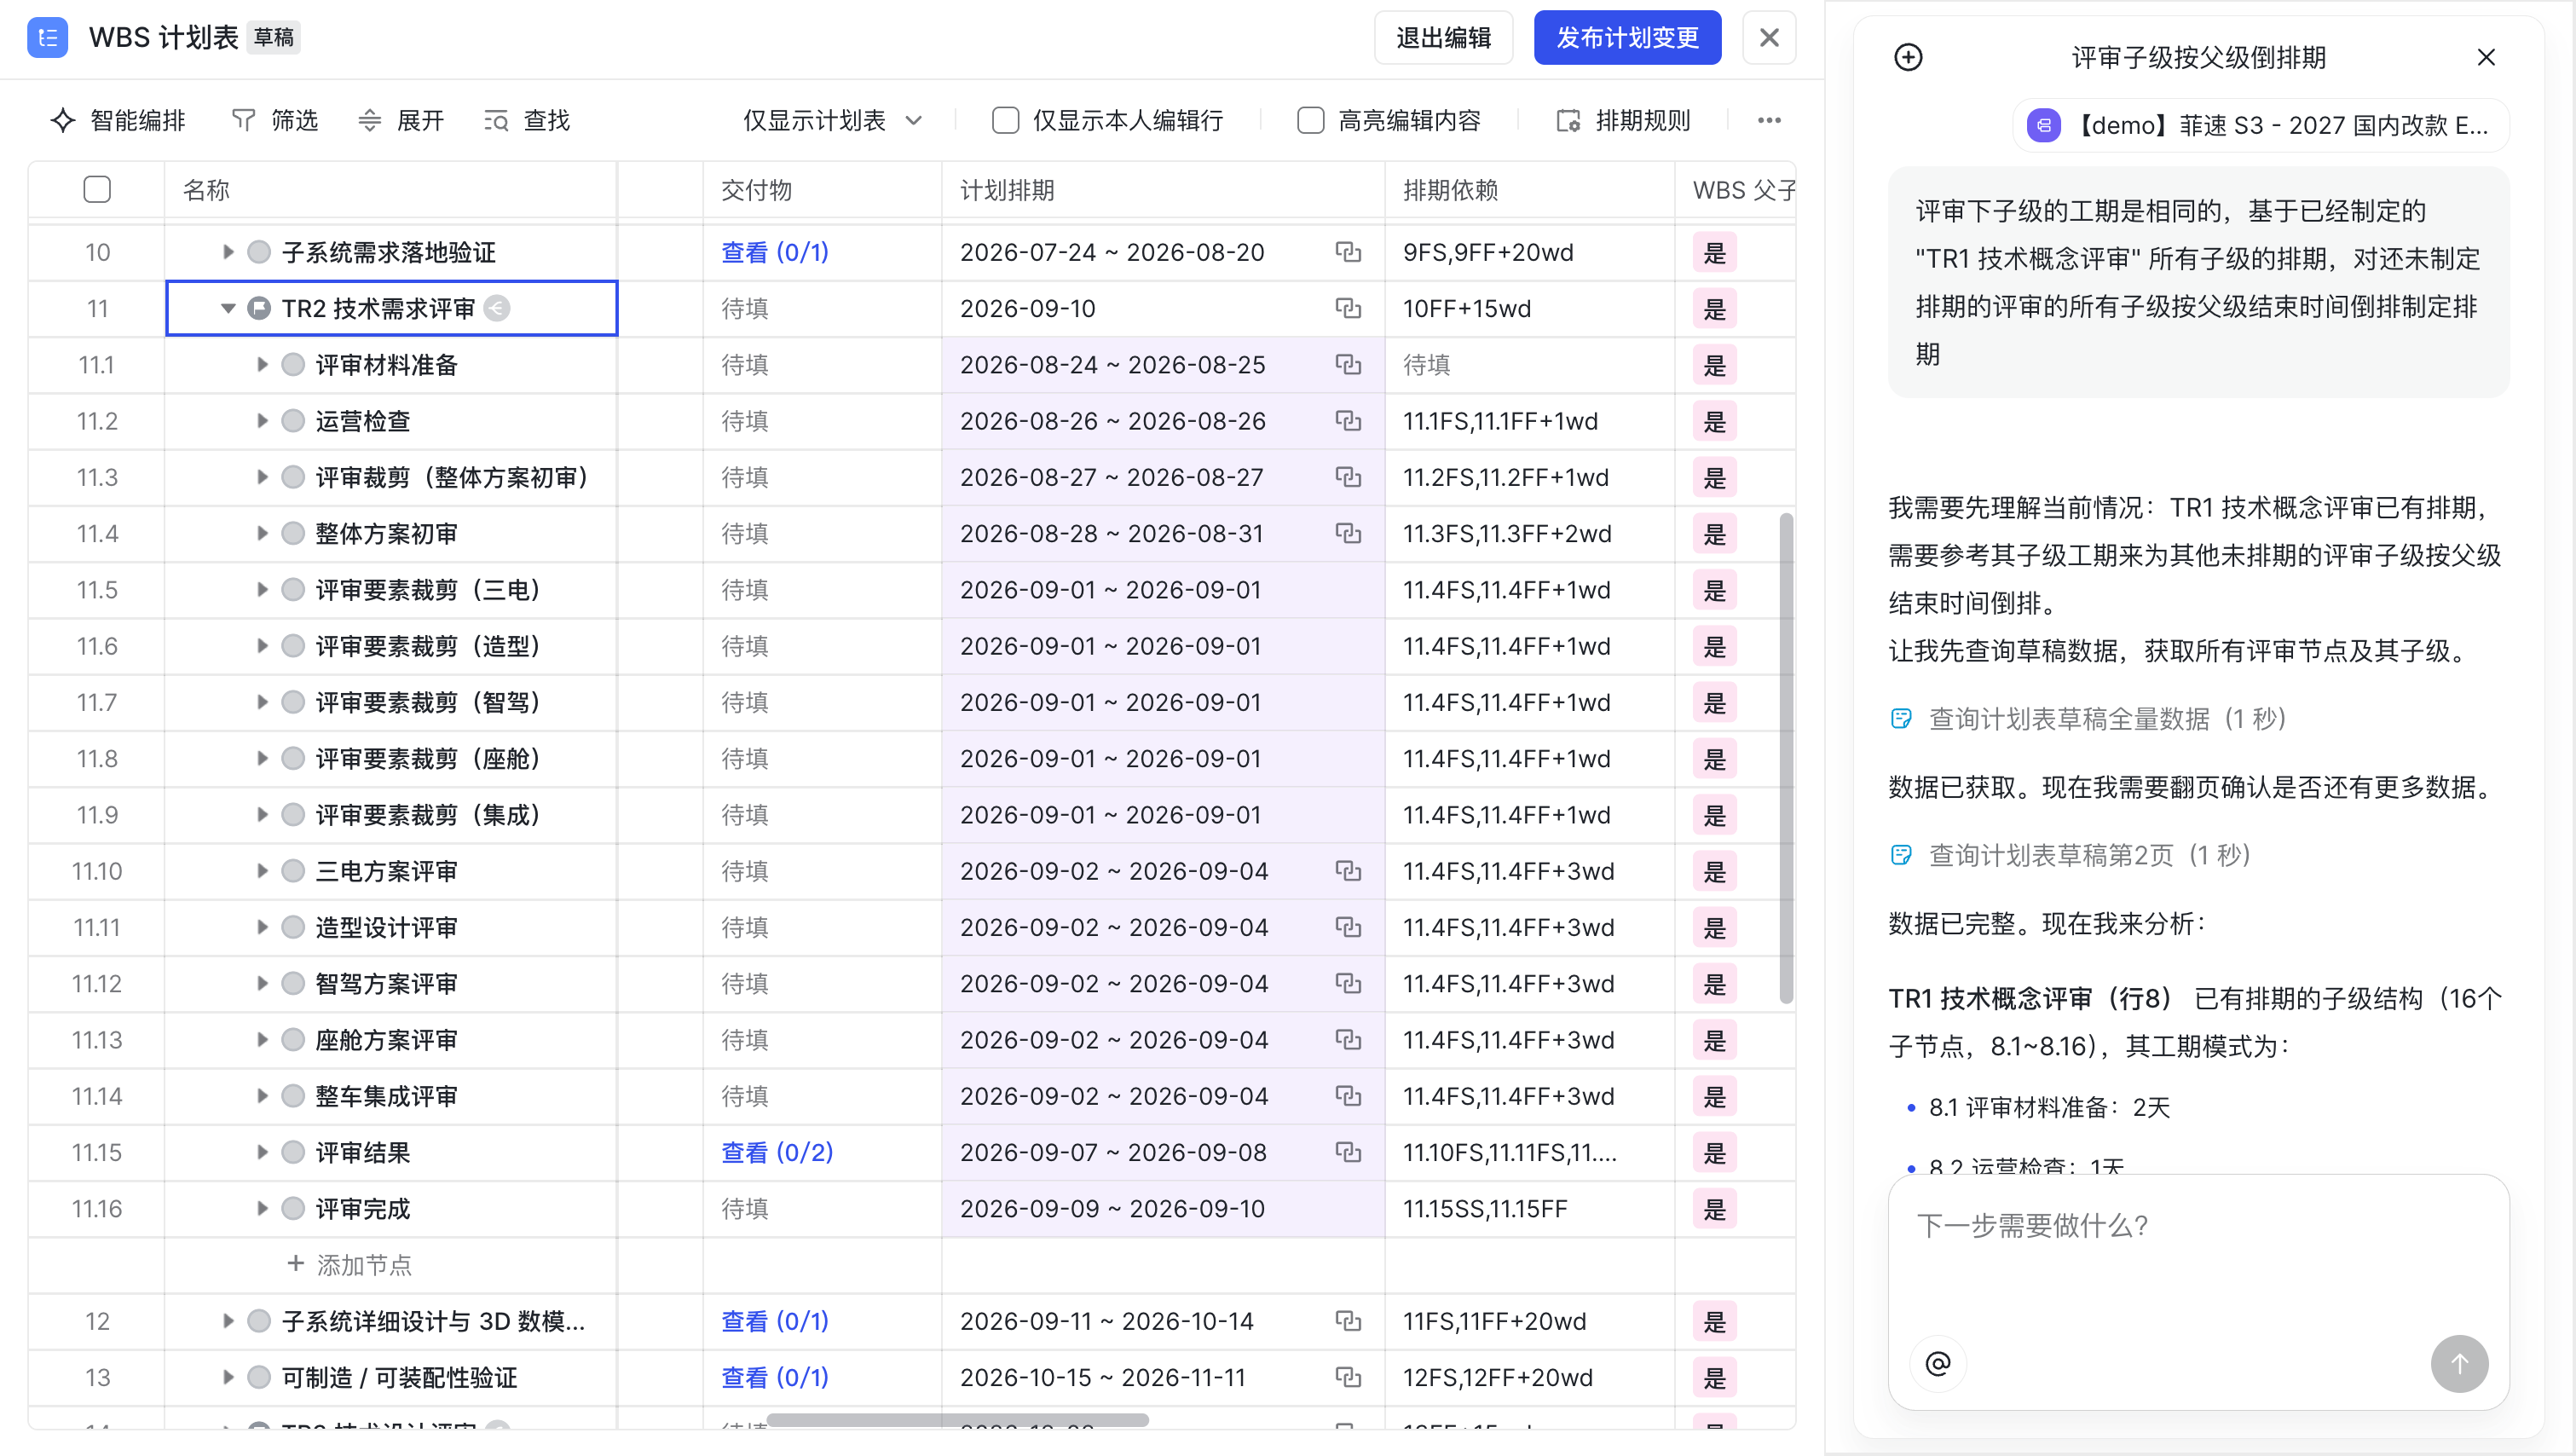Click the WBS plan table app icon
This screenshot has height=1456, width=2576.
coord(47,38)
